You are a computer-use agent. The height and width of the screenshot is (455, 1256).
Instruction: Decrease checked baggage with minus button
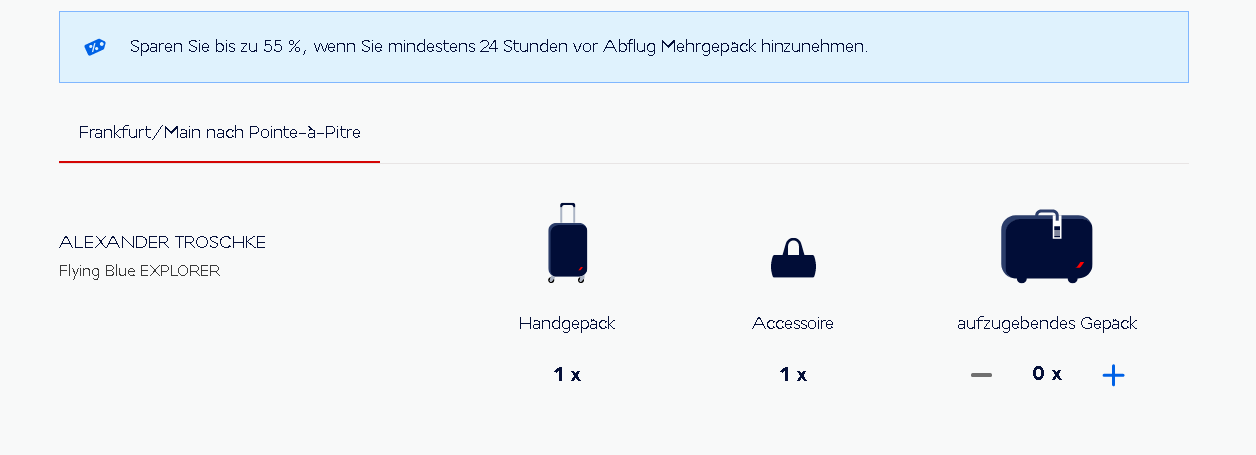pos(981,375)
